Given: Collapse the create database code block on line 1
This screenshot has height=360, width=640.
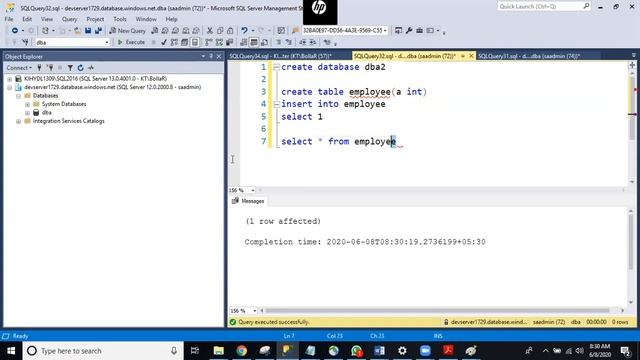Looking at the screenshot, I should [x=276, y=67].
